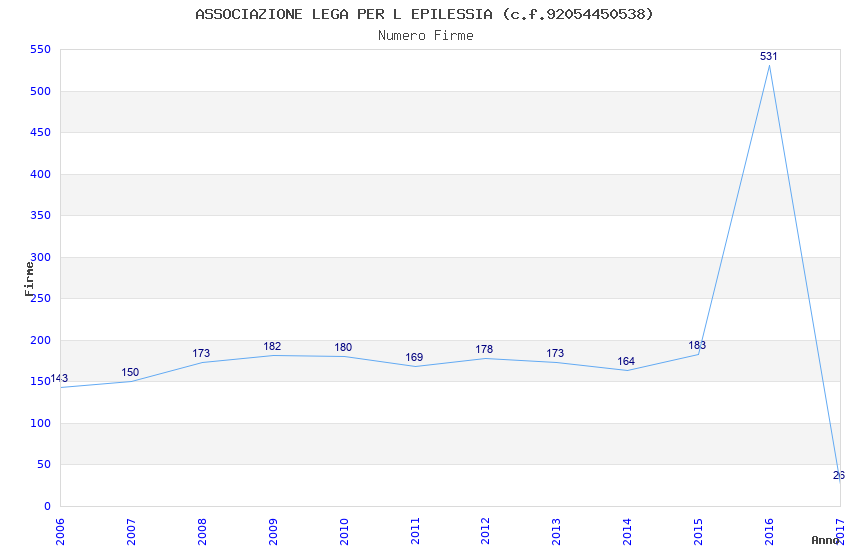
Task: Click the 50 y-axis tick label
Action: (44, 464)
